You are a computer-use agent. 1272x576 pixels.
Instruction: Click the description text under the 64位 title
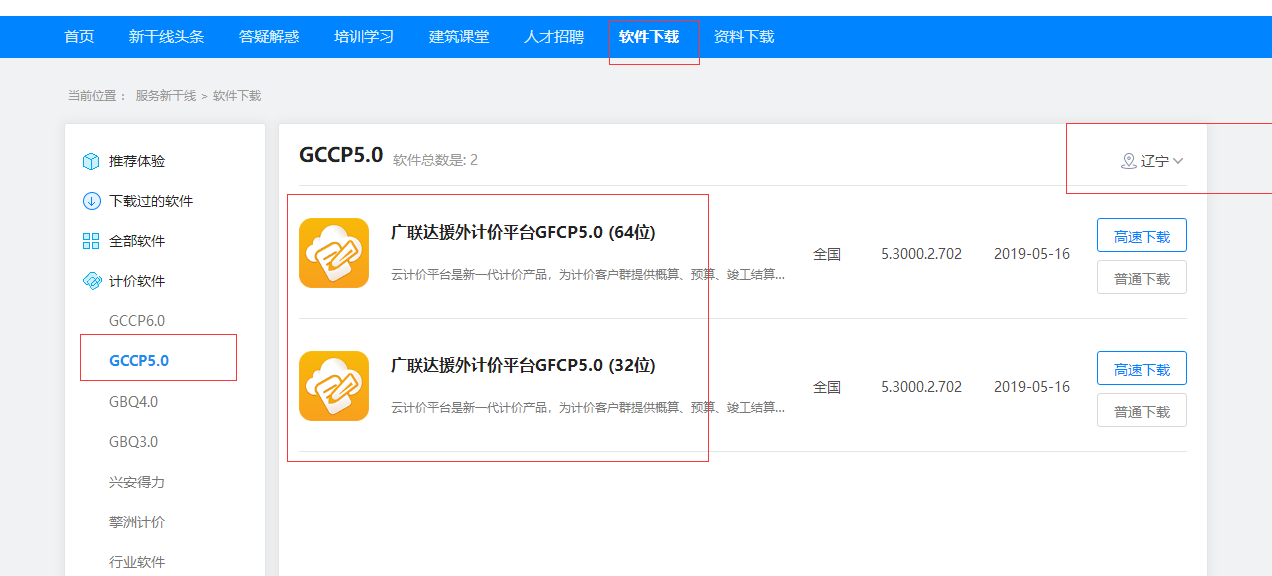[x=588, y=274]
